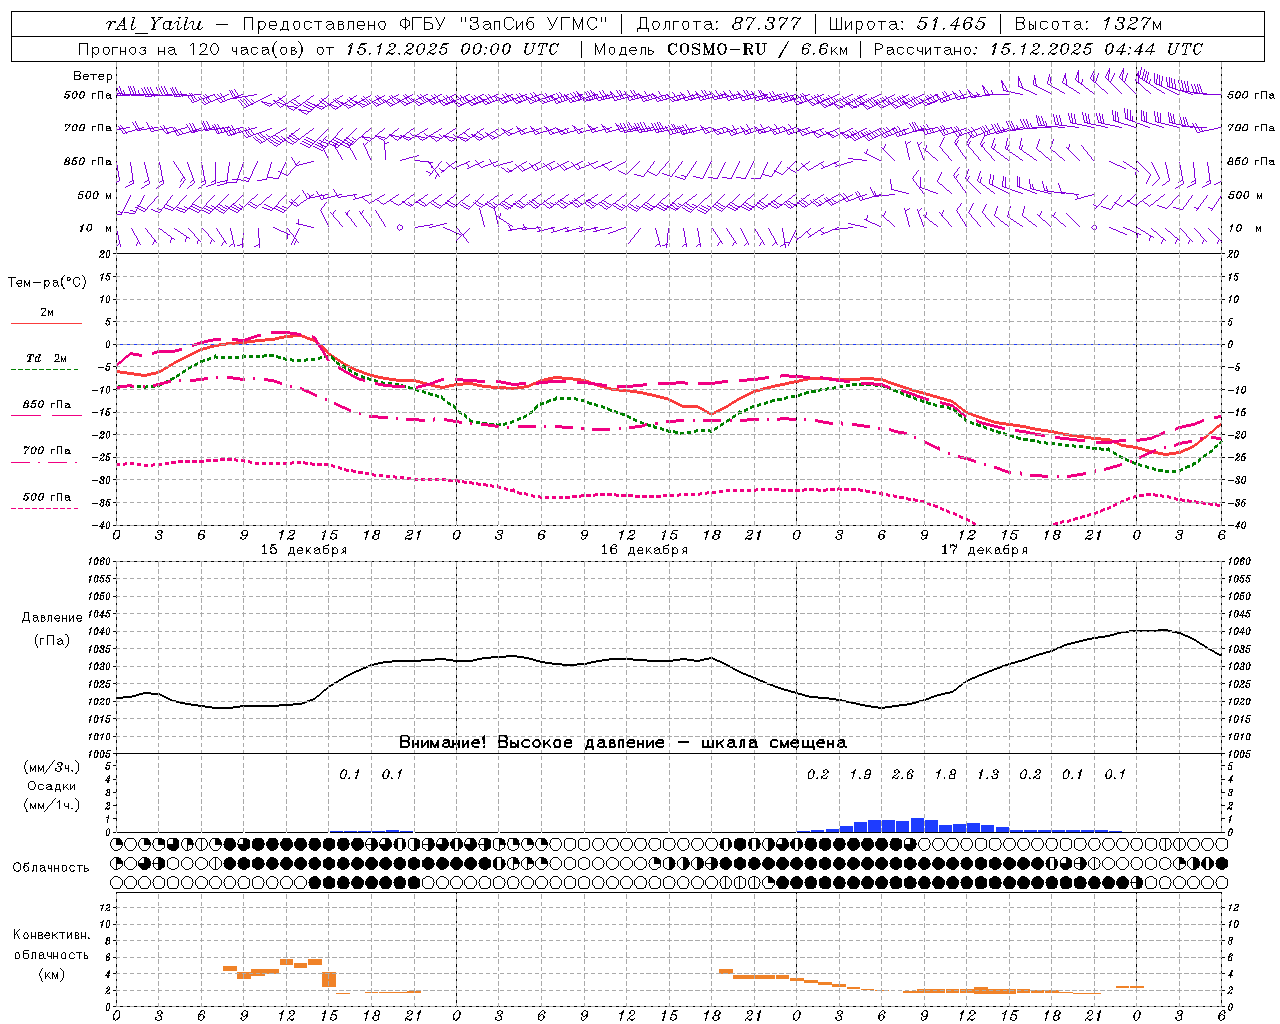1280x1024 pixels.
Task: Click the Td 2м dew point legend entry
Action: (x=47, y=358)
